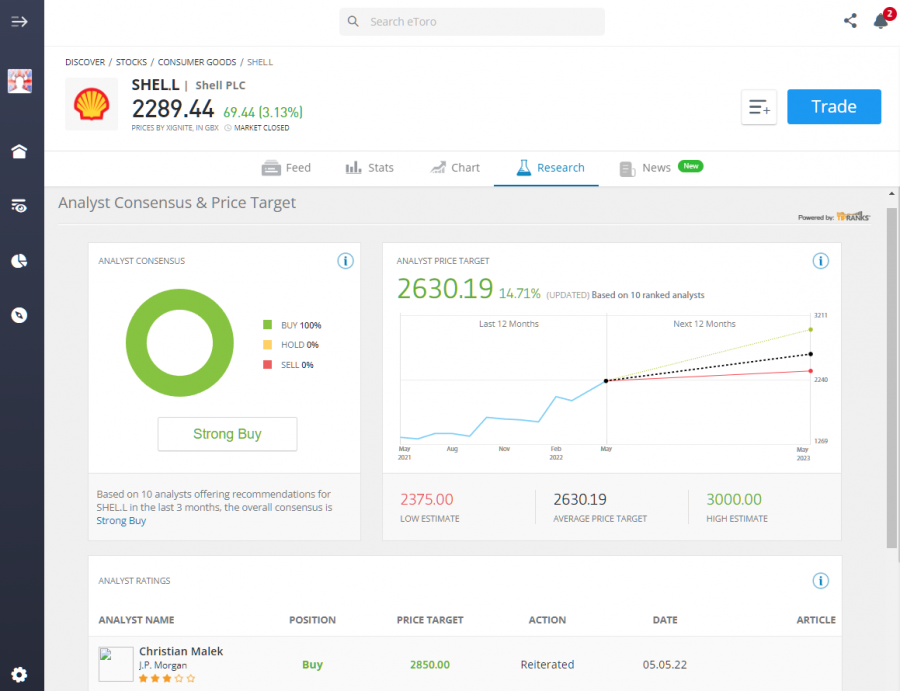
Task: Click the red SELL legend swatch
Action: click(267, 364)
